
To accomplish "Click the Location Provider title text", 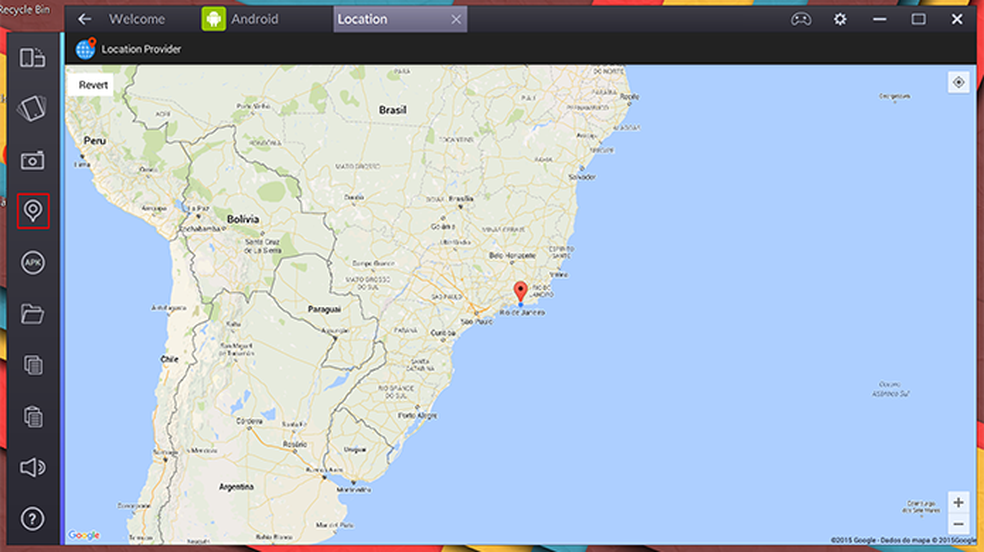I will [x=141, y=49].
